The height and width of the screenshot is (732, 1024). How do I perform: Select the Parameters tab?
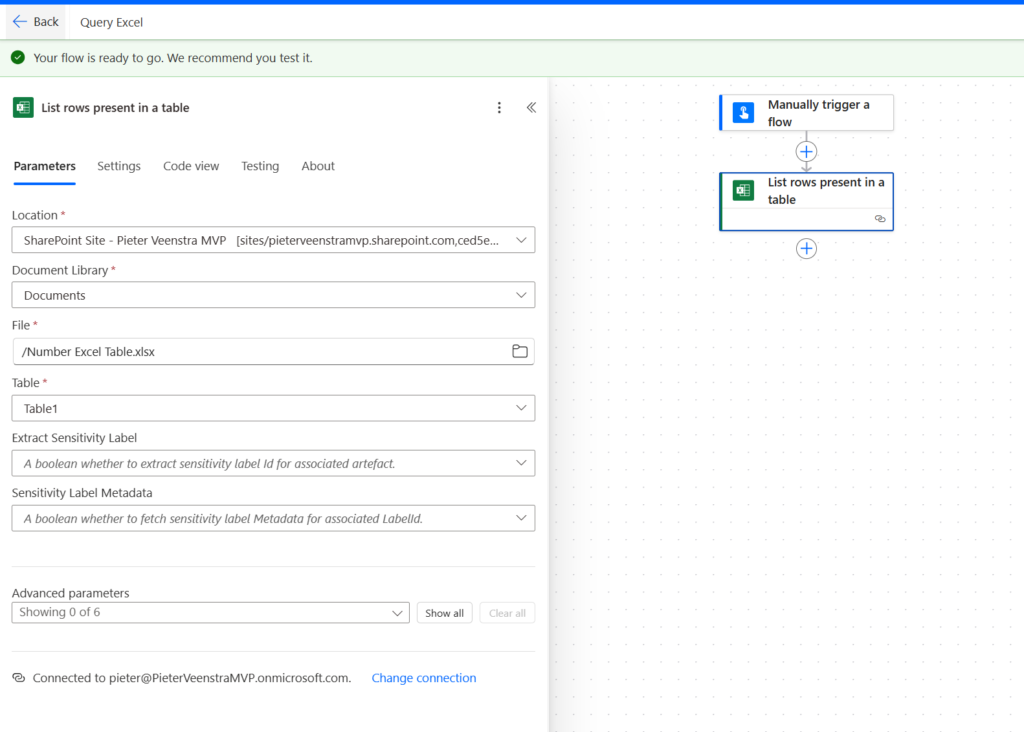tap(44, 166)
